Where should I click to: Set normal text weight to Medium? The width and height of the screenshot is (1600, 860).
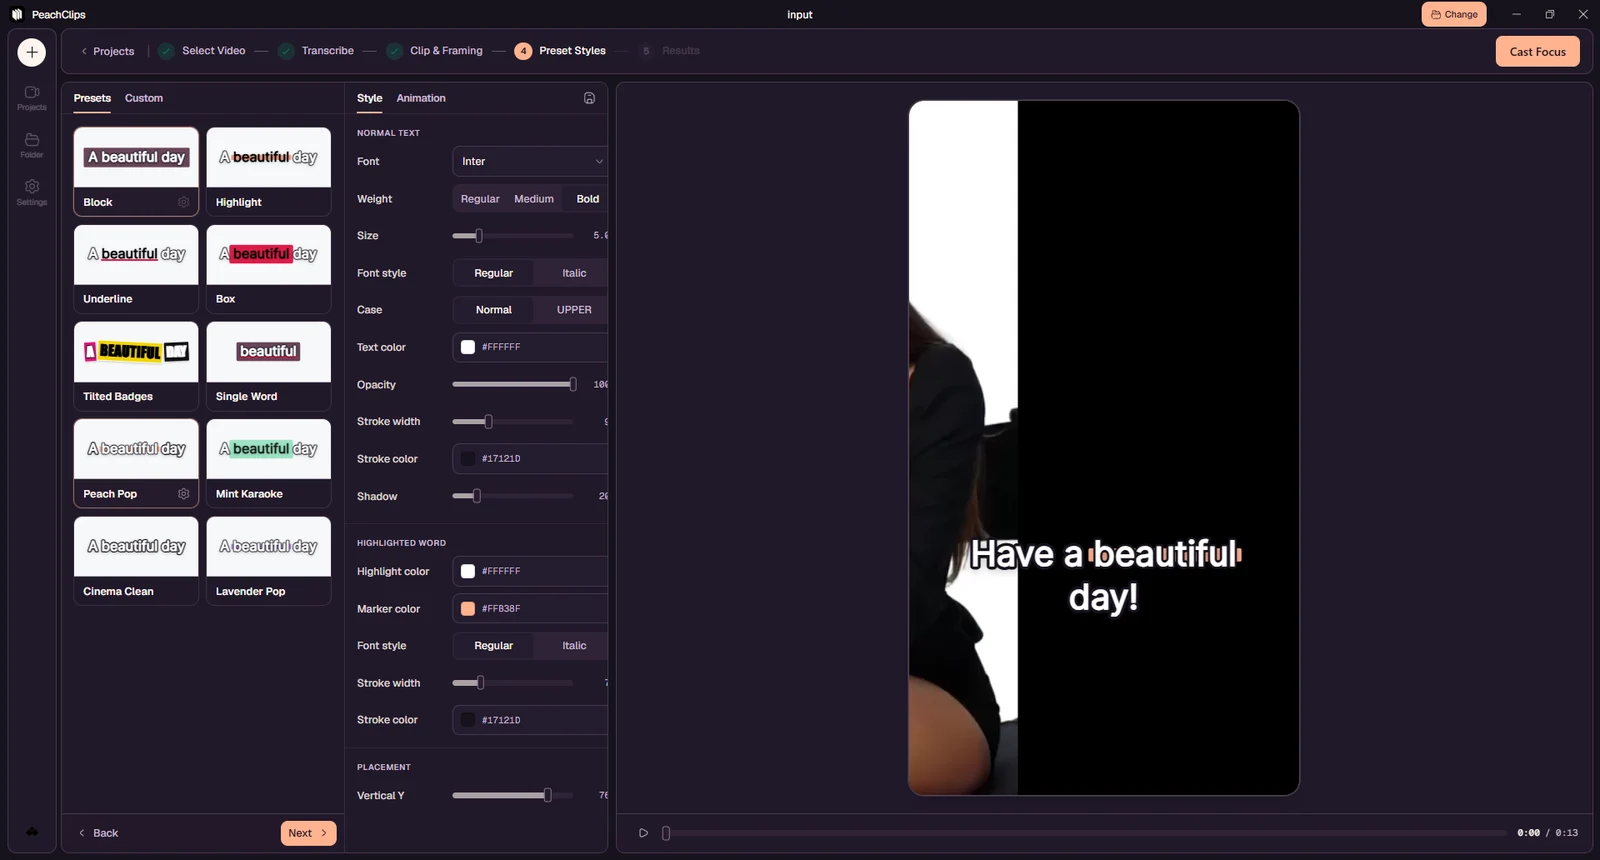(x=534, y=199)
